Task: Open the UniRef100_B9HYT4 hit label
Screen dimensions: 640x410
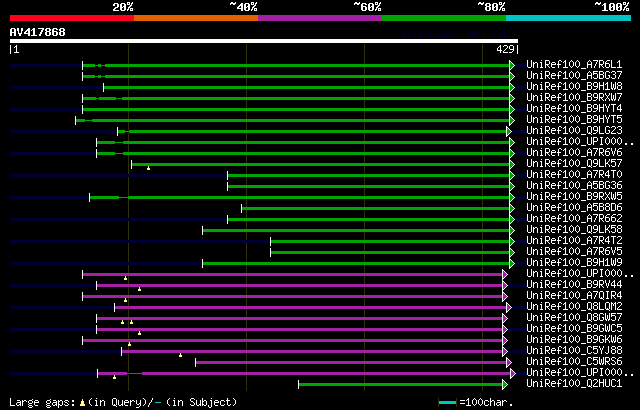Action: click(x=574, y=109)
